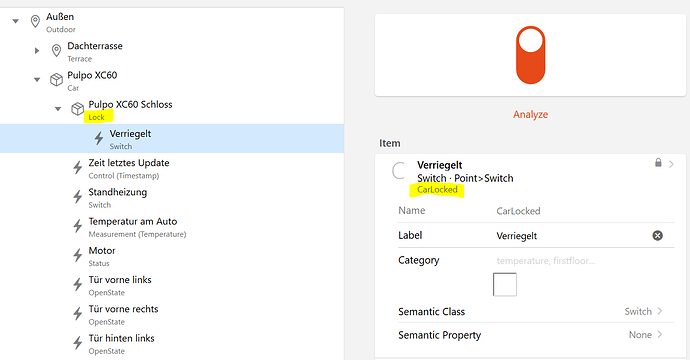690x360 pixels.
Task: Collapse the Pulpo XC60 car node
Action: [x=37, y=80]
